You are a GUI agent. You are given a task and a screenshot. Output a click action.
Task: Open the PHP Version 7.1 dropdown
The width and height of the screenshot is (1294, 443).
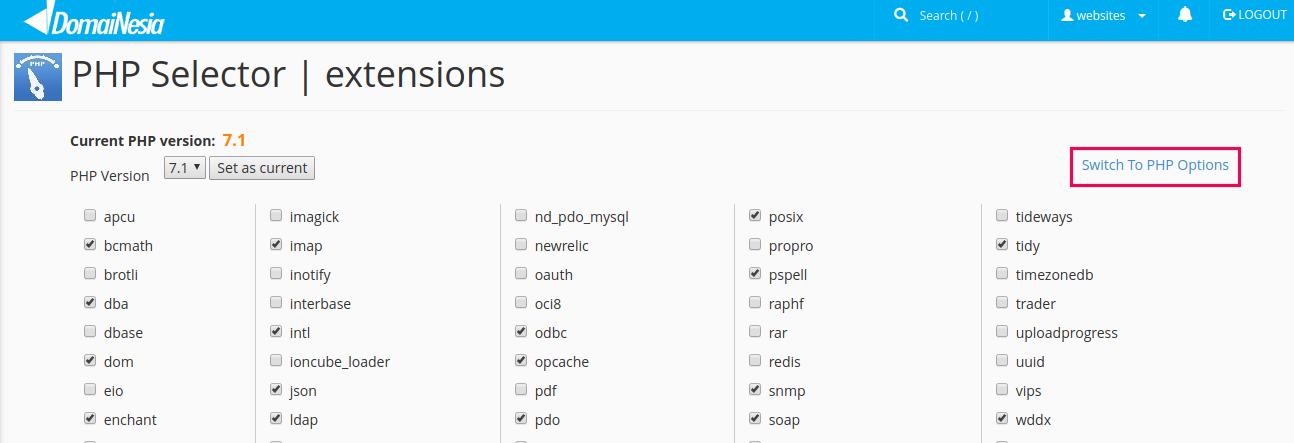click(x=184, y=168)
